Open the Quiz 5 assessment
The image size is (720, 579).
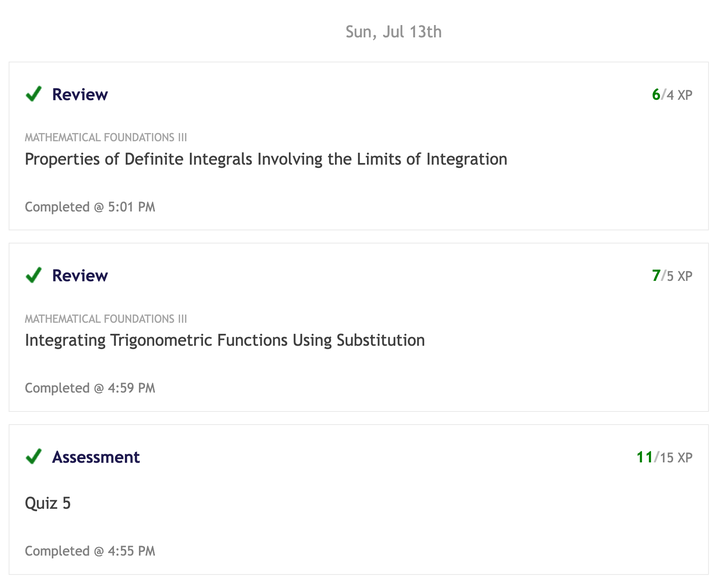point(48,503)
